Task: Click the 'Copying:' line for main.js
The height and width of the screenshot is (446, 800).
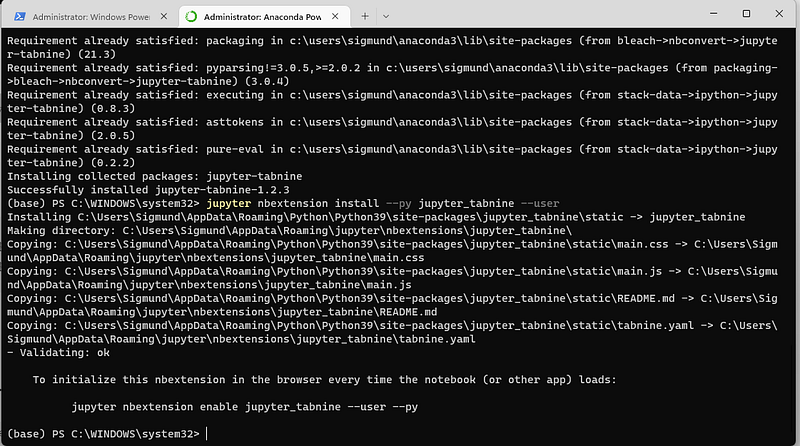Action: (392, 278)
